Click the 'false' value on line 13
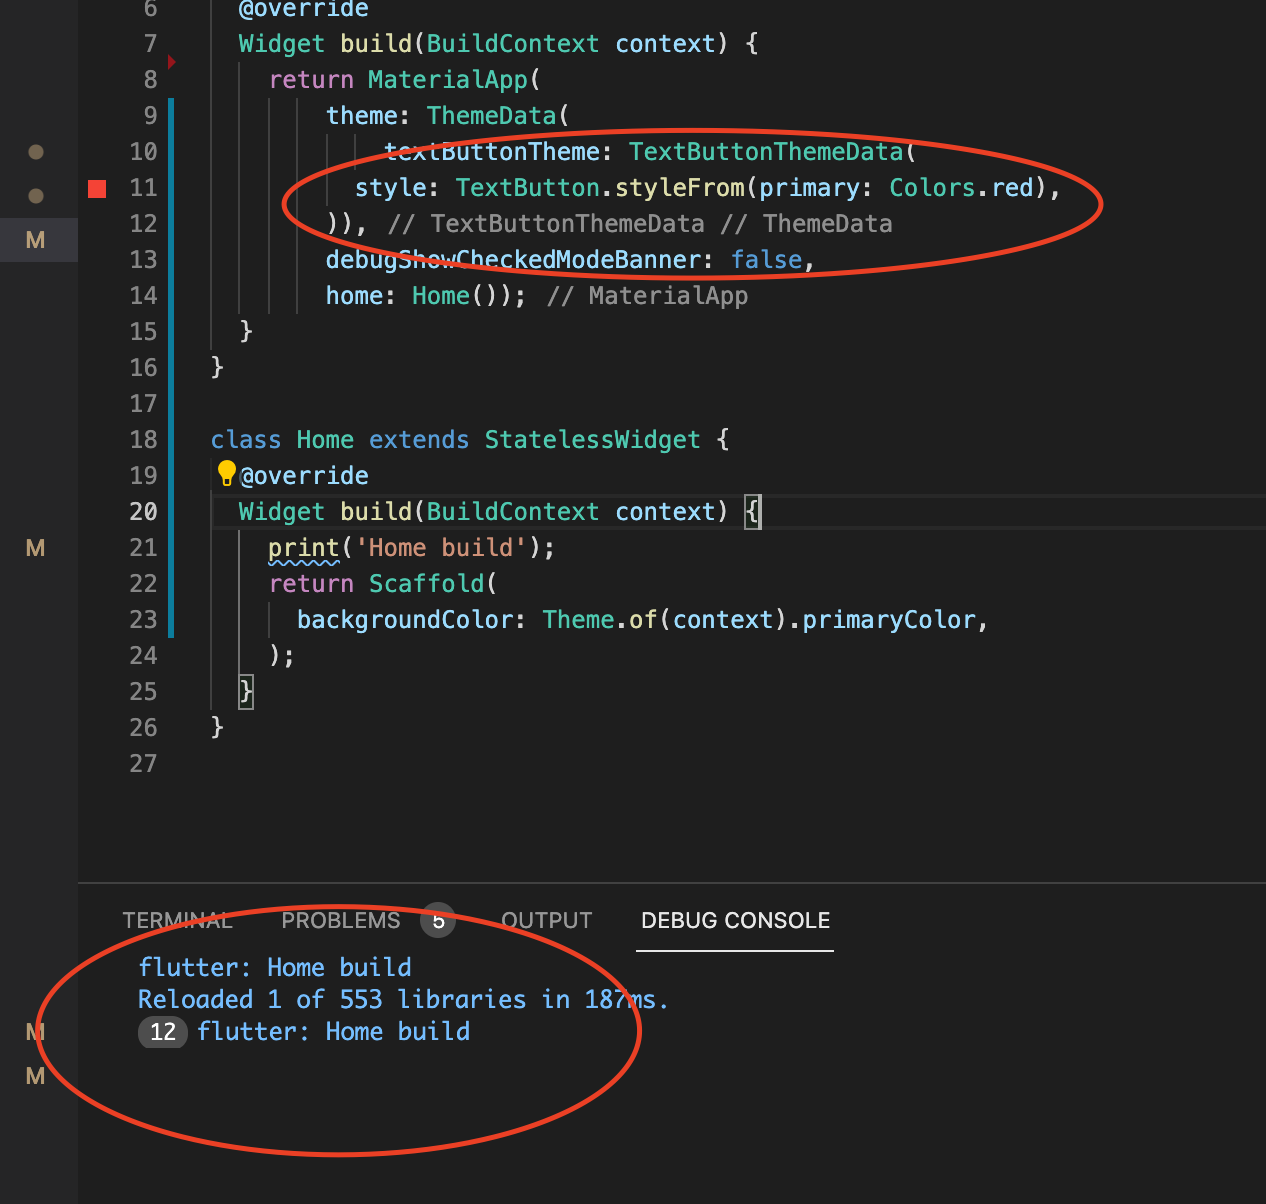Screen dimensions: 1266x1204 point(766,260)
